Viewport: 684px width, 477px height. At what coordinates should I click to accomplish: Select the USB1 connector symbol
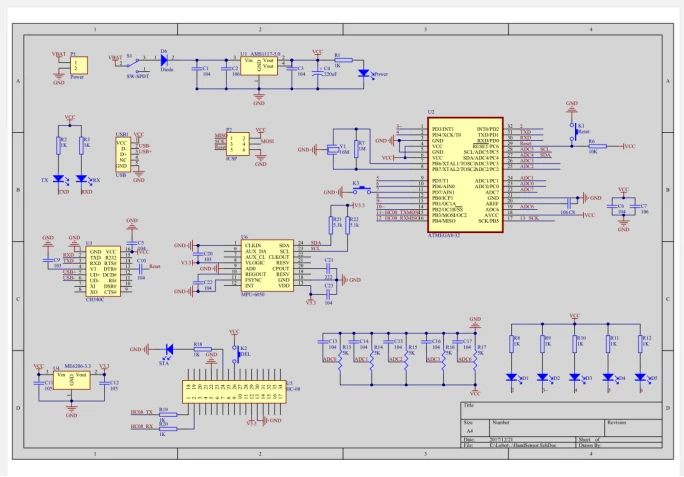point(123,155)
